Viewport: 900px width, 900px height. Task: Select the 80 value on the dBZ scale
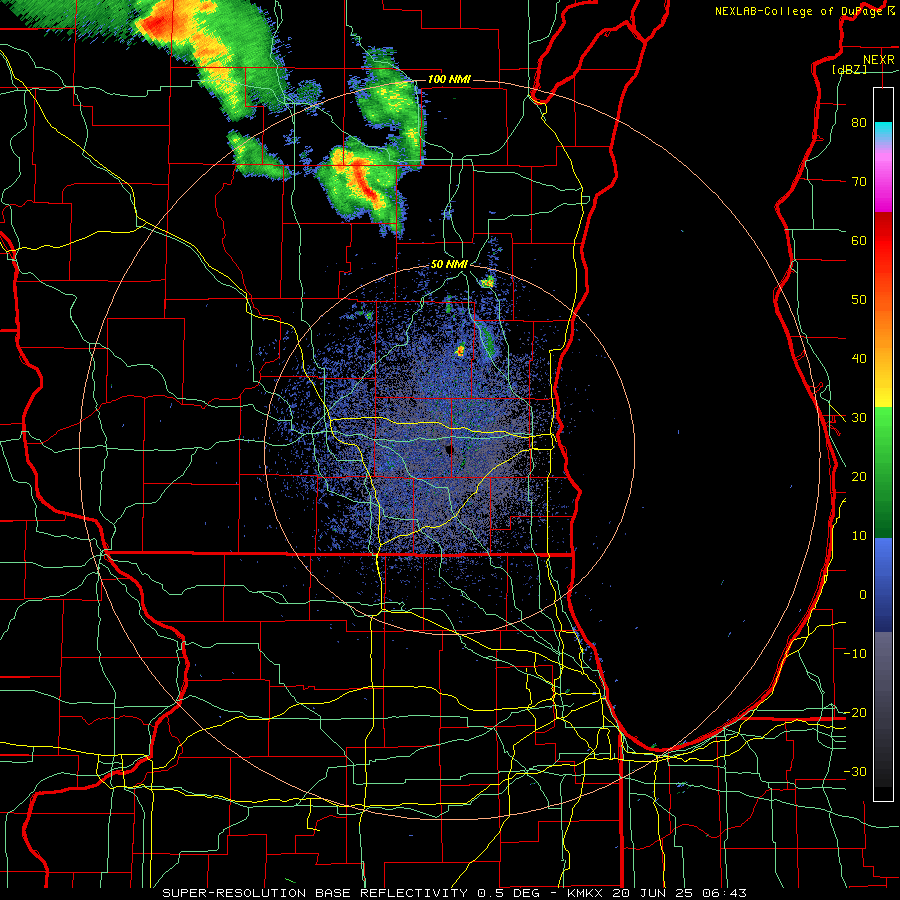[859, 122]
